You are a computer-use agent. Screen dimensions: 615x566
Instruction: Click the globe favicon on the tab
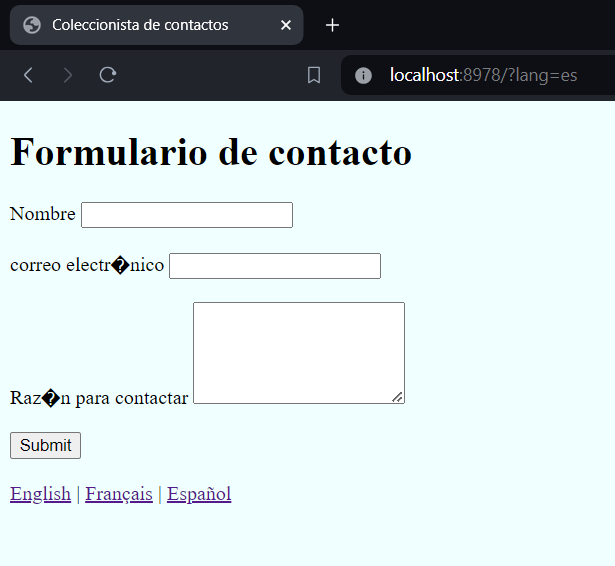coord(32,25)
